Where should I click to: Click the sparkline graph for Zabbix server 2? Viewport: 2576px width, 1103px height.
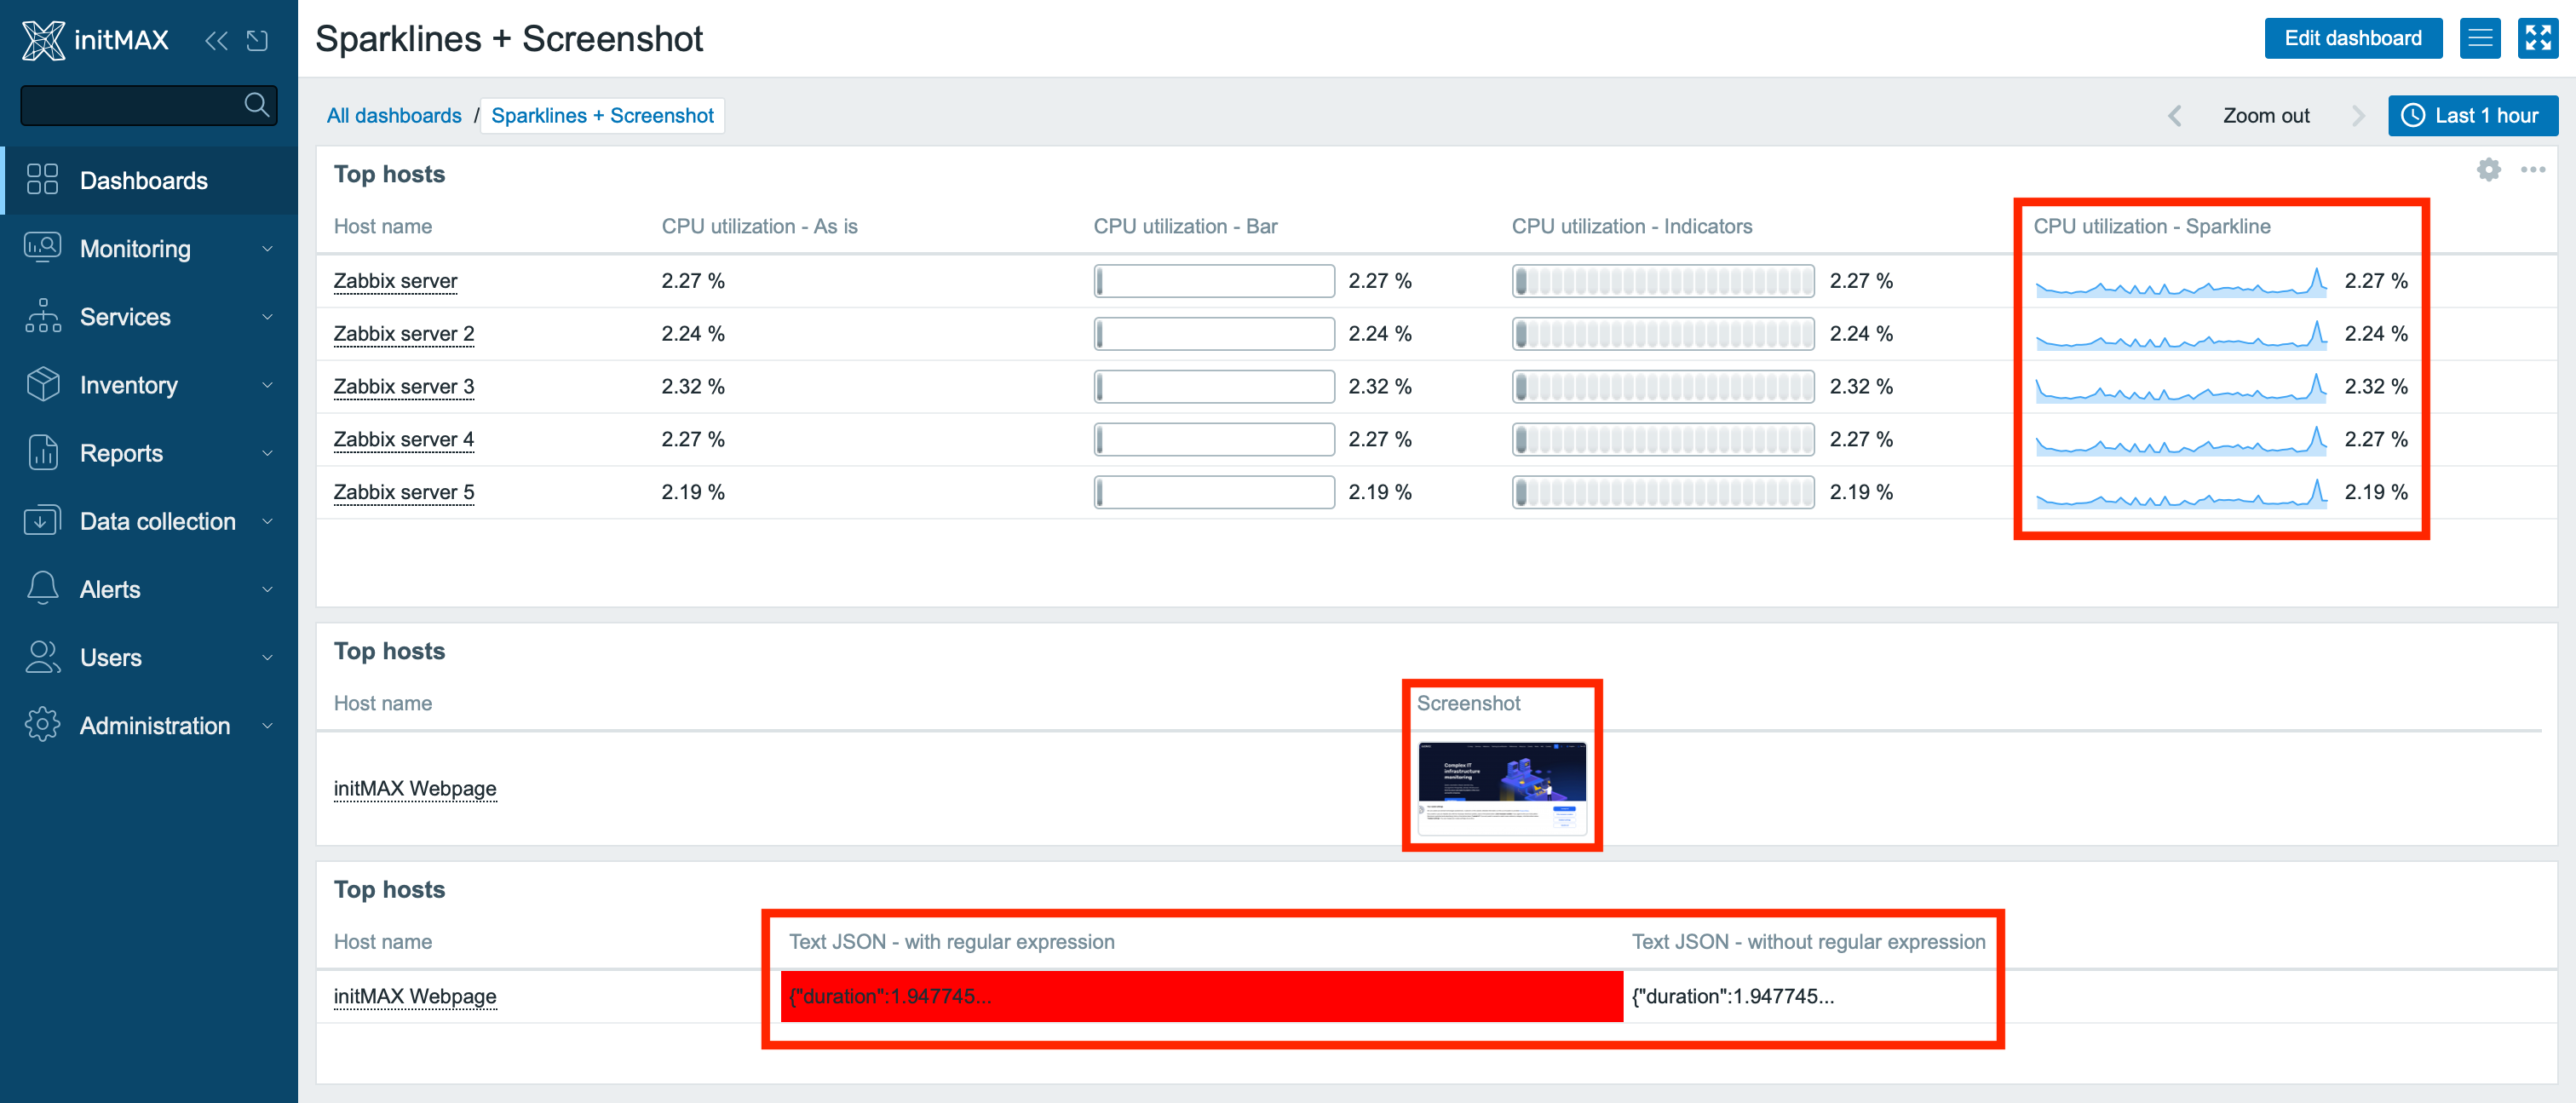point(2182,334)
